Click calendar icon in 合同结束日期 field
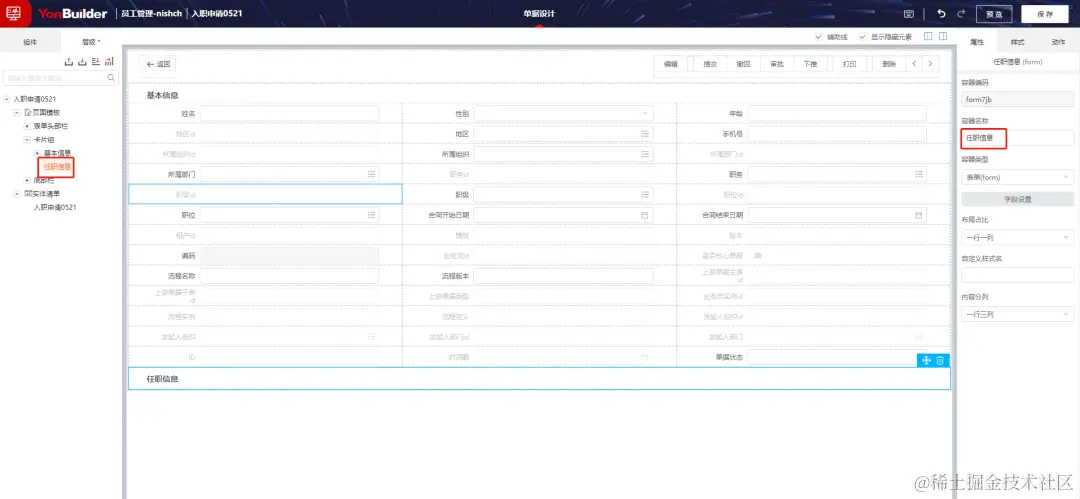Viewport: 1080px width, 499px height. (x=918, y=215)
